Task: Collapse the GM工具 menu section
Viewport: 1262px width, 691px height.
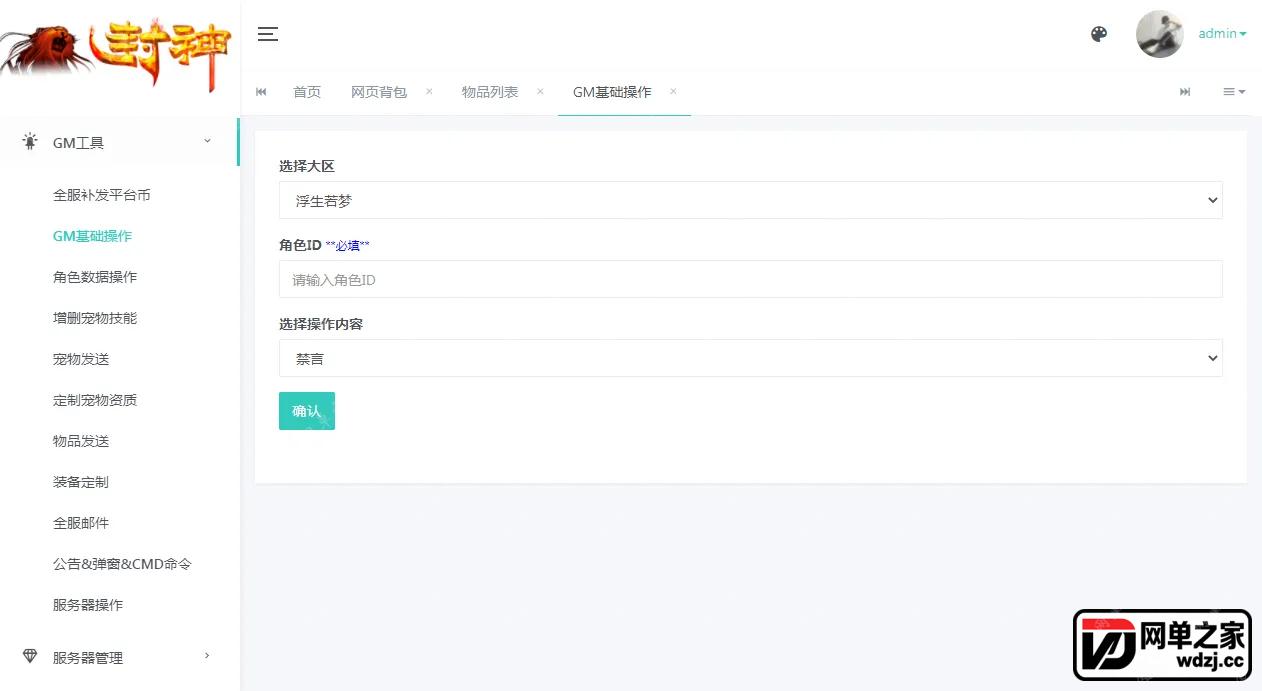Action: point(119,142)
